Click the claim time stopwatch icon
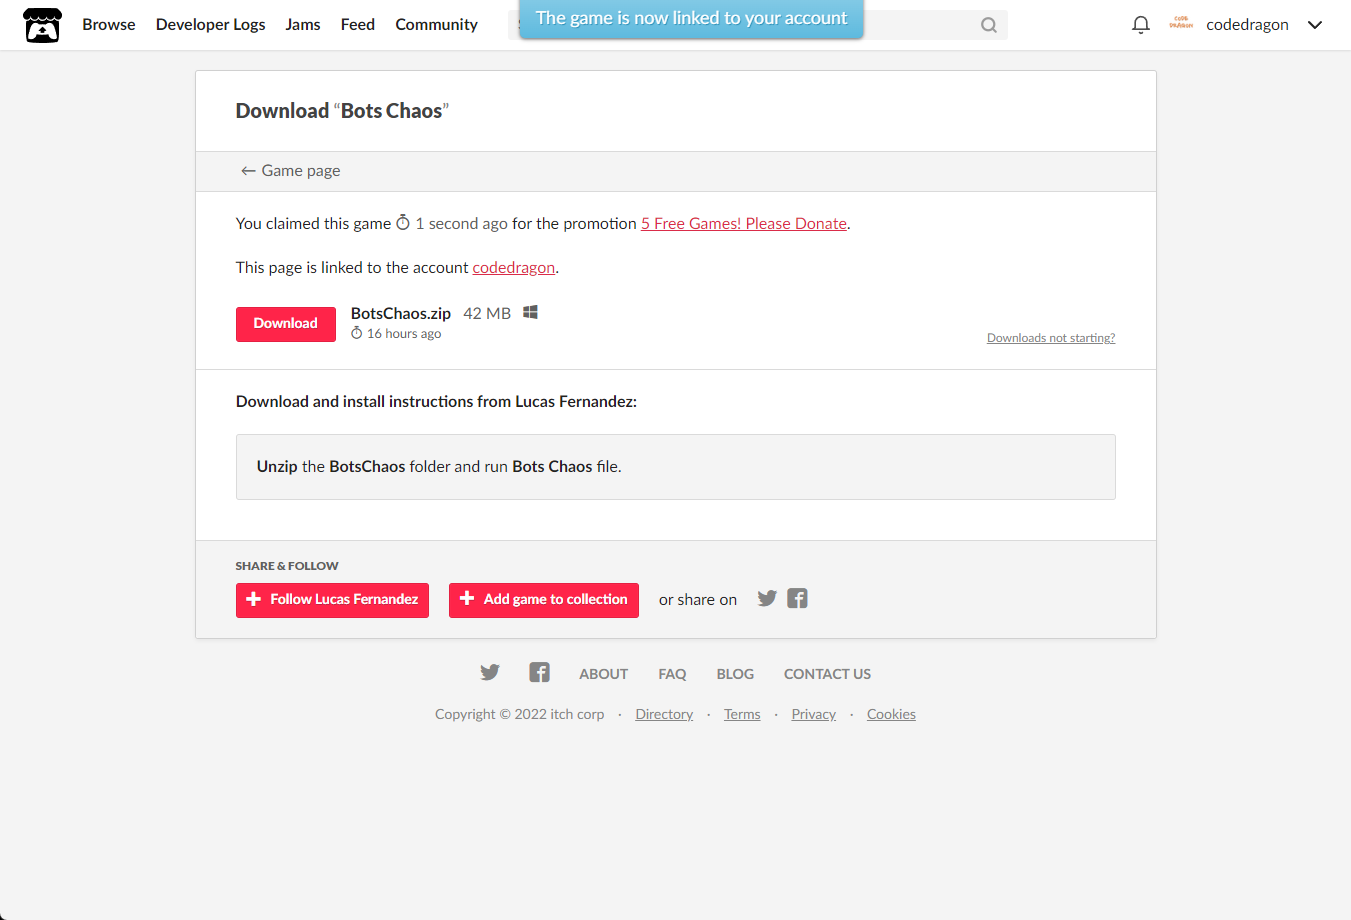Image resolution: width=1351 pixels, height=920 pixels. (x=403, y=223)
